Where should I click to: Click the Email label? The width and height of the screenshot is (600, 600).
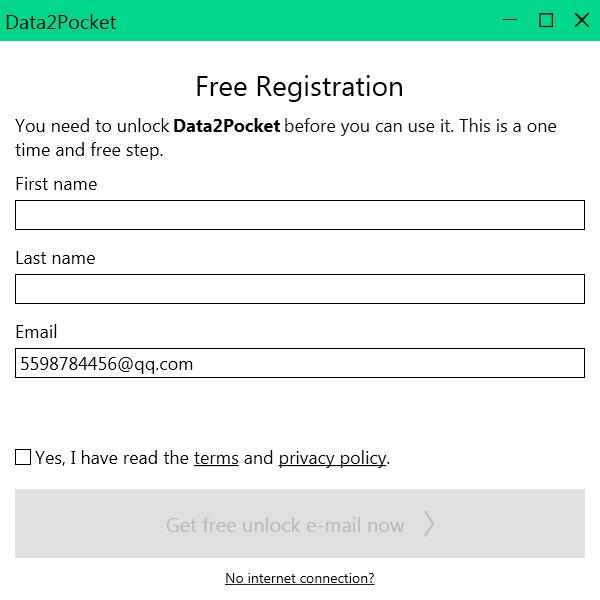point(36,332)
